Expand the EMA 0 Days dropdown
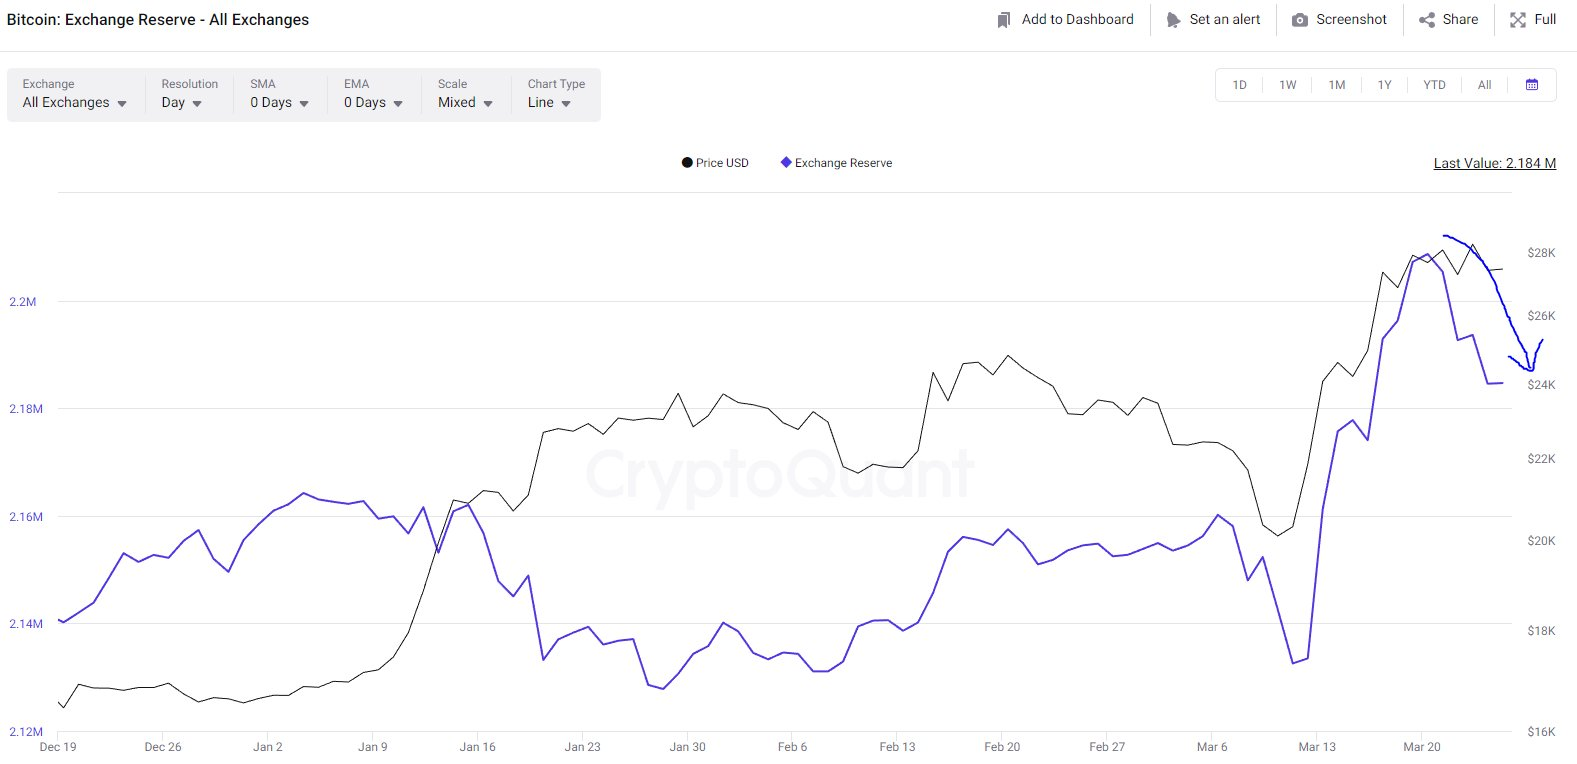This screenshot has width=1577, height=764. 373,102
